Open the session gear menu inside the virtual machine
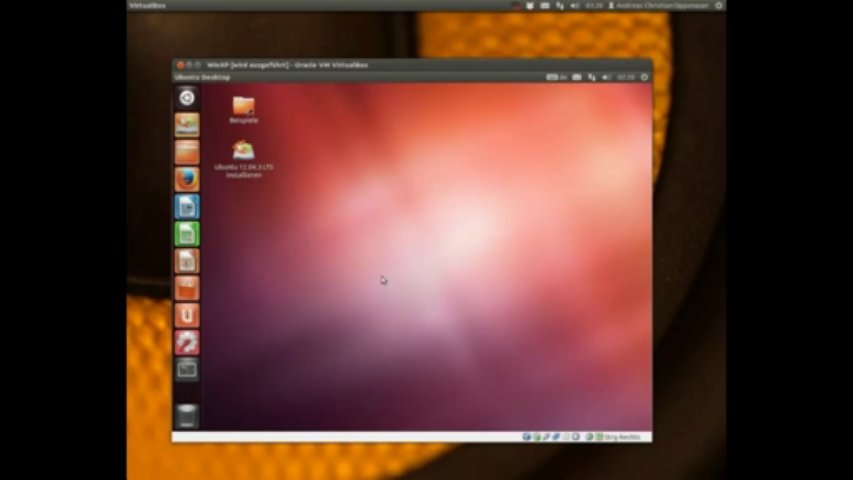The height and width of the screenshot is (480, 853). point(644,77)
